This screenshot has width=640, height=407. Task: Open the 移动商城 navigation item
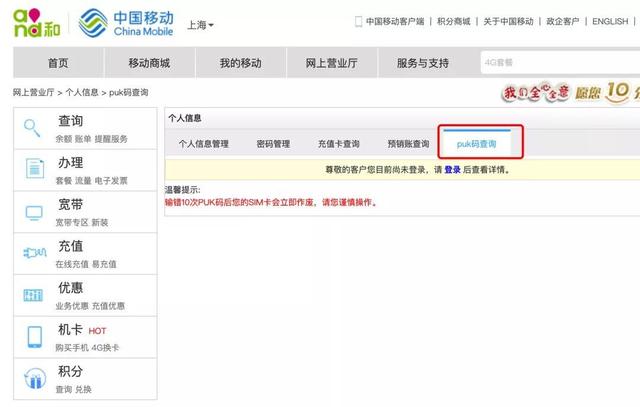coord(149,63)
